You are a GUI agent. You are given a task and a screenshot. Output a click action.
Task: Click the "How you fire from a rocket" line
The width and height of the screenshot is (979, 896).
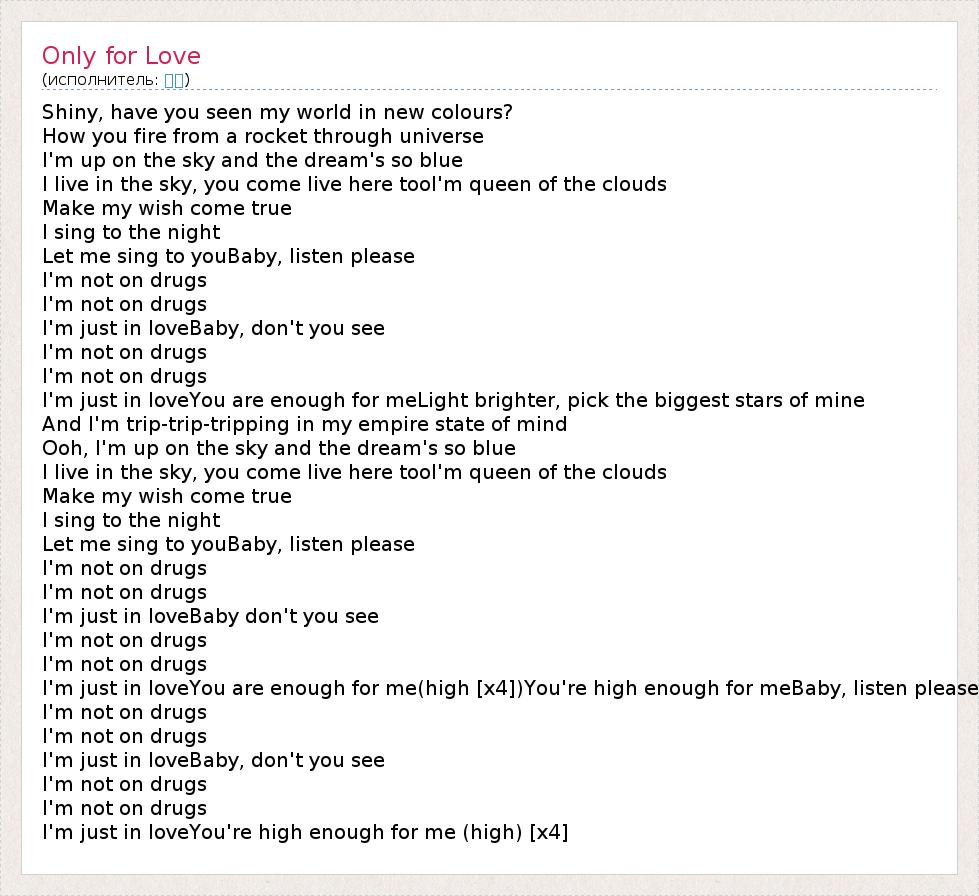263,136
